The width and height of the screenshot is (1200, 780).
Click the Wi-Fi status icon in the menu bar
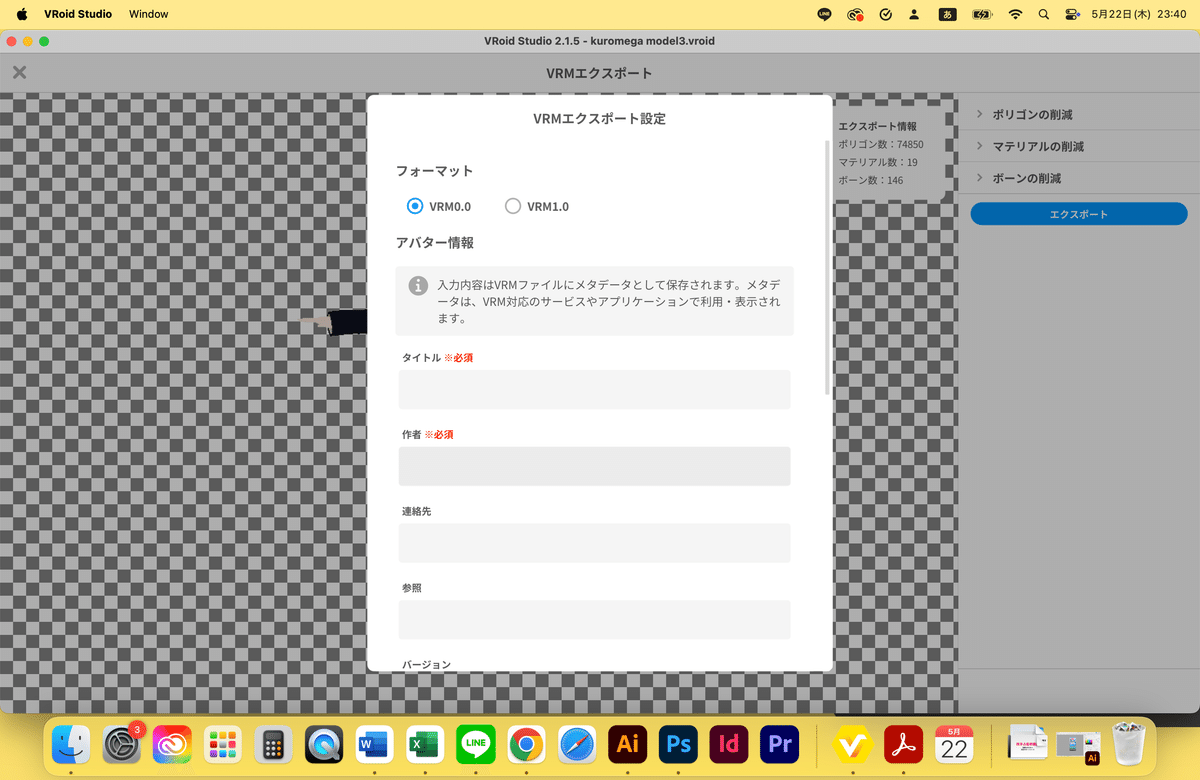pos(1015,14)
